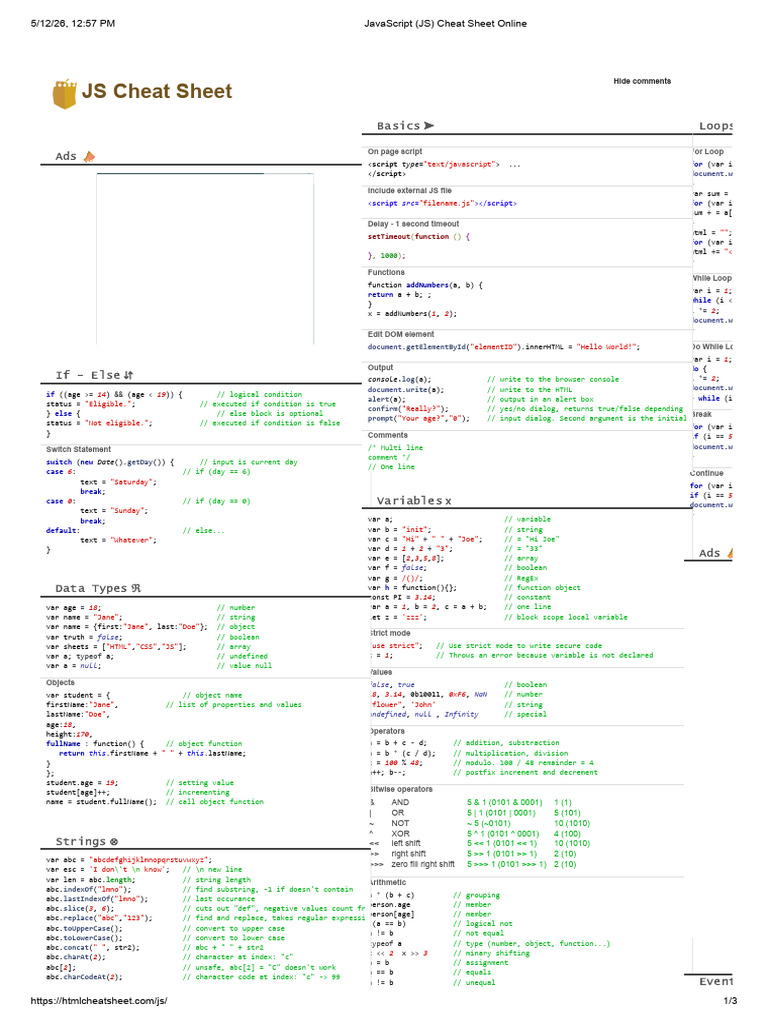Click the flag icon next to Basics heading

tap(429, 125)
